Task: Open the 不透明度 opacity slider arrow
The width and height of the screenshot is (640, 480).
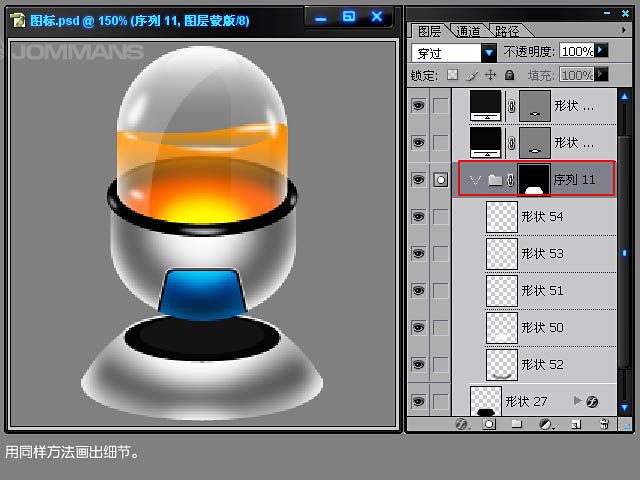Action: tap(601, 51)
